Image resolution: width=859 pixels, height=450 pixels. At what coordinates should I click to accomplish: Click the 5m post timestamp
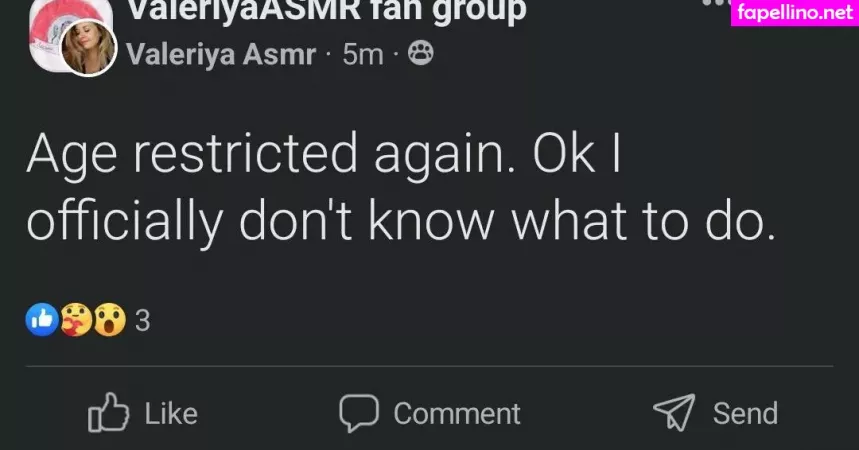362,55
